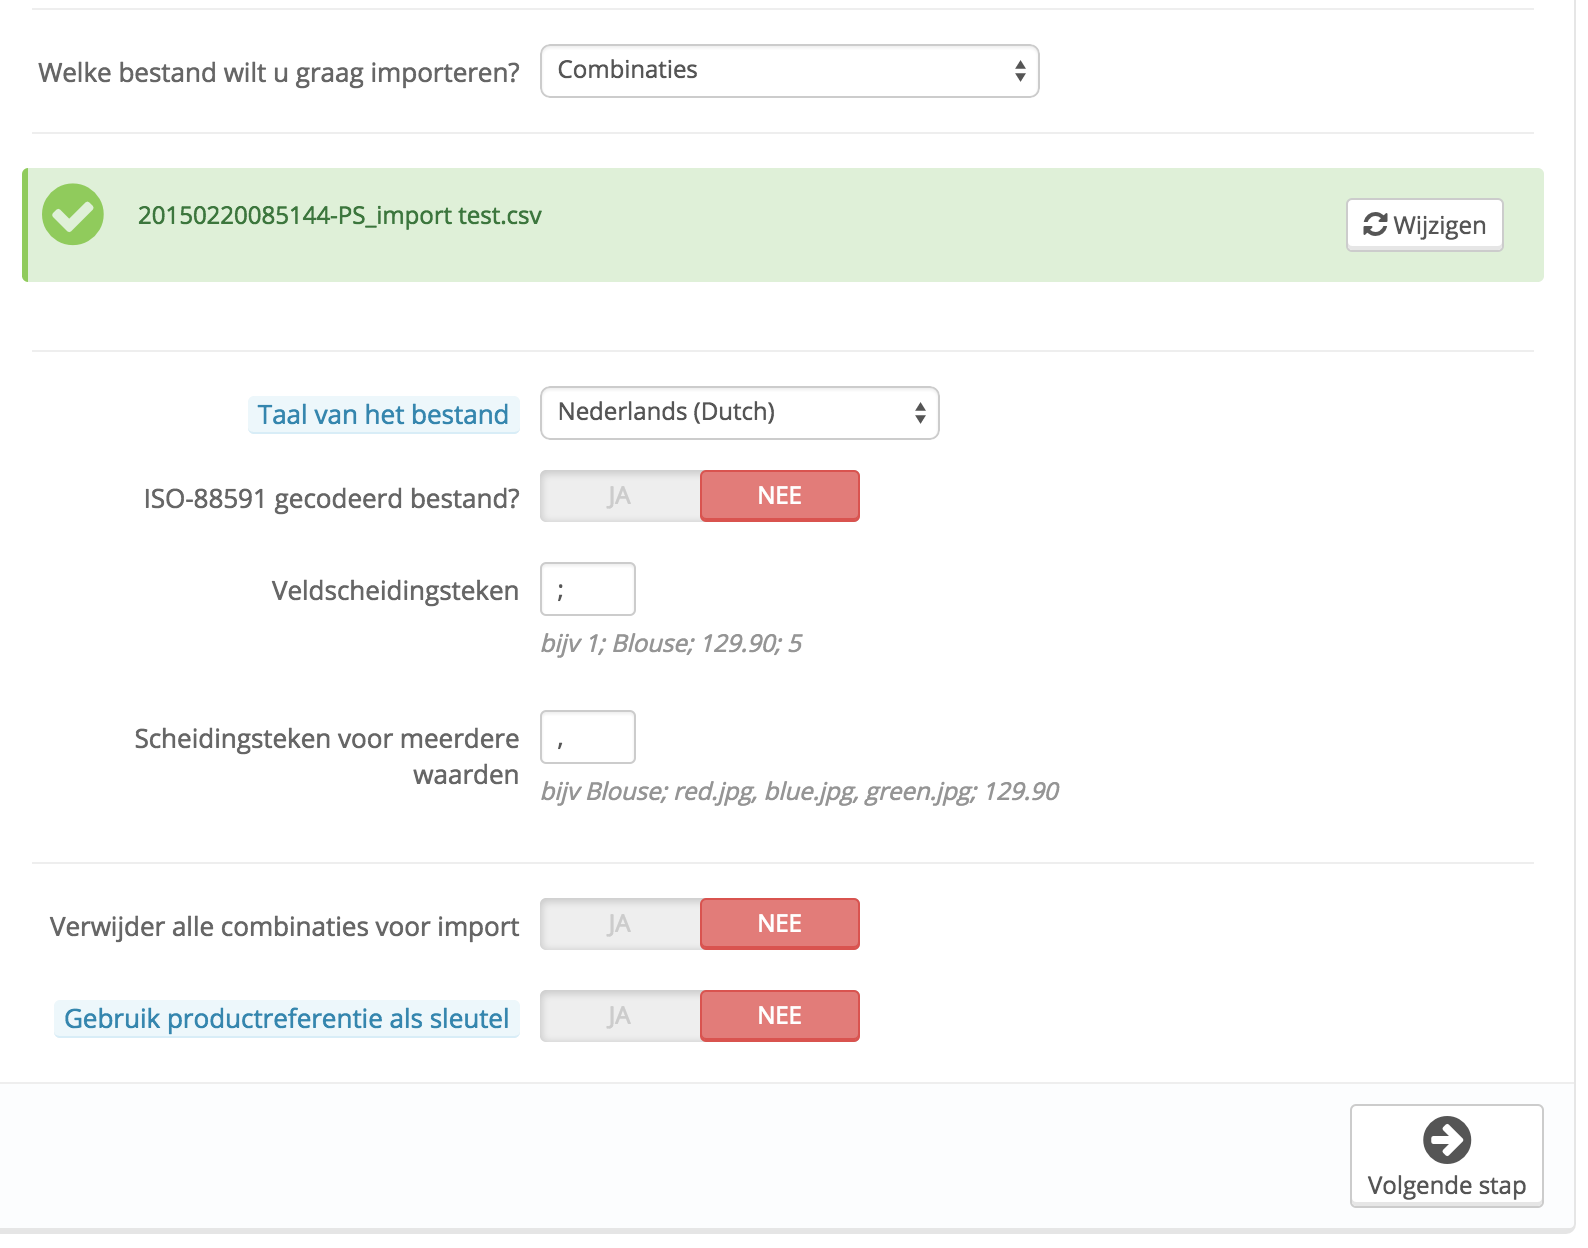This screenshot has height=1248, width=1588.
Task: Proceed with the Volgende stap button
Action: [x=1446, y=1156]
